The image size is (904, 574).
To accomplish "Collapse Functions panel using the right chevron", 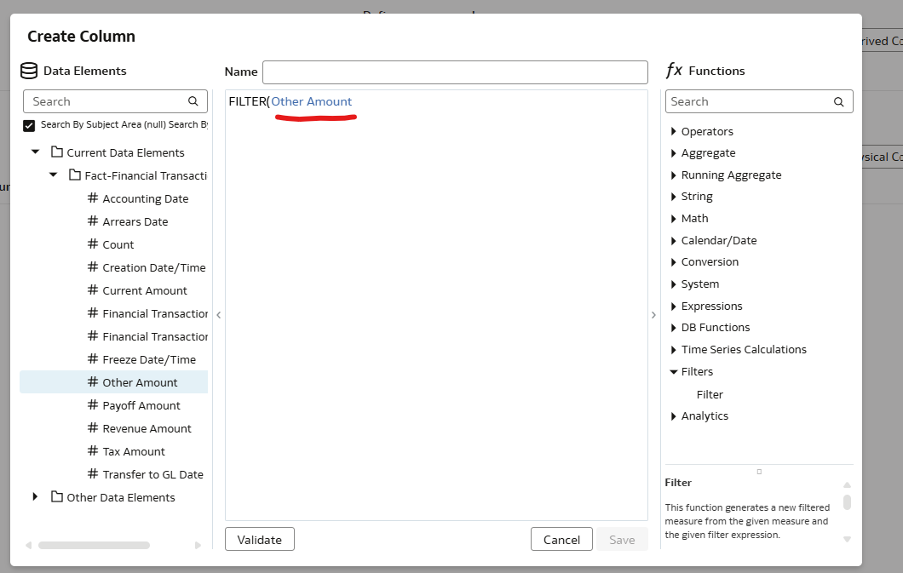I will (654, 315).
